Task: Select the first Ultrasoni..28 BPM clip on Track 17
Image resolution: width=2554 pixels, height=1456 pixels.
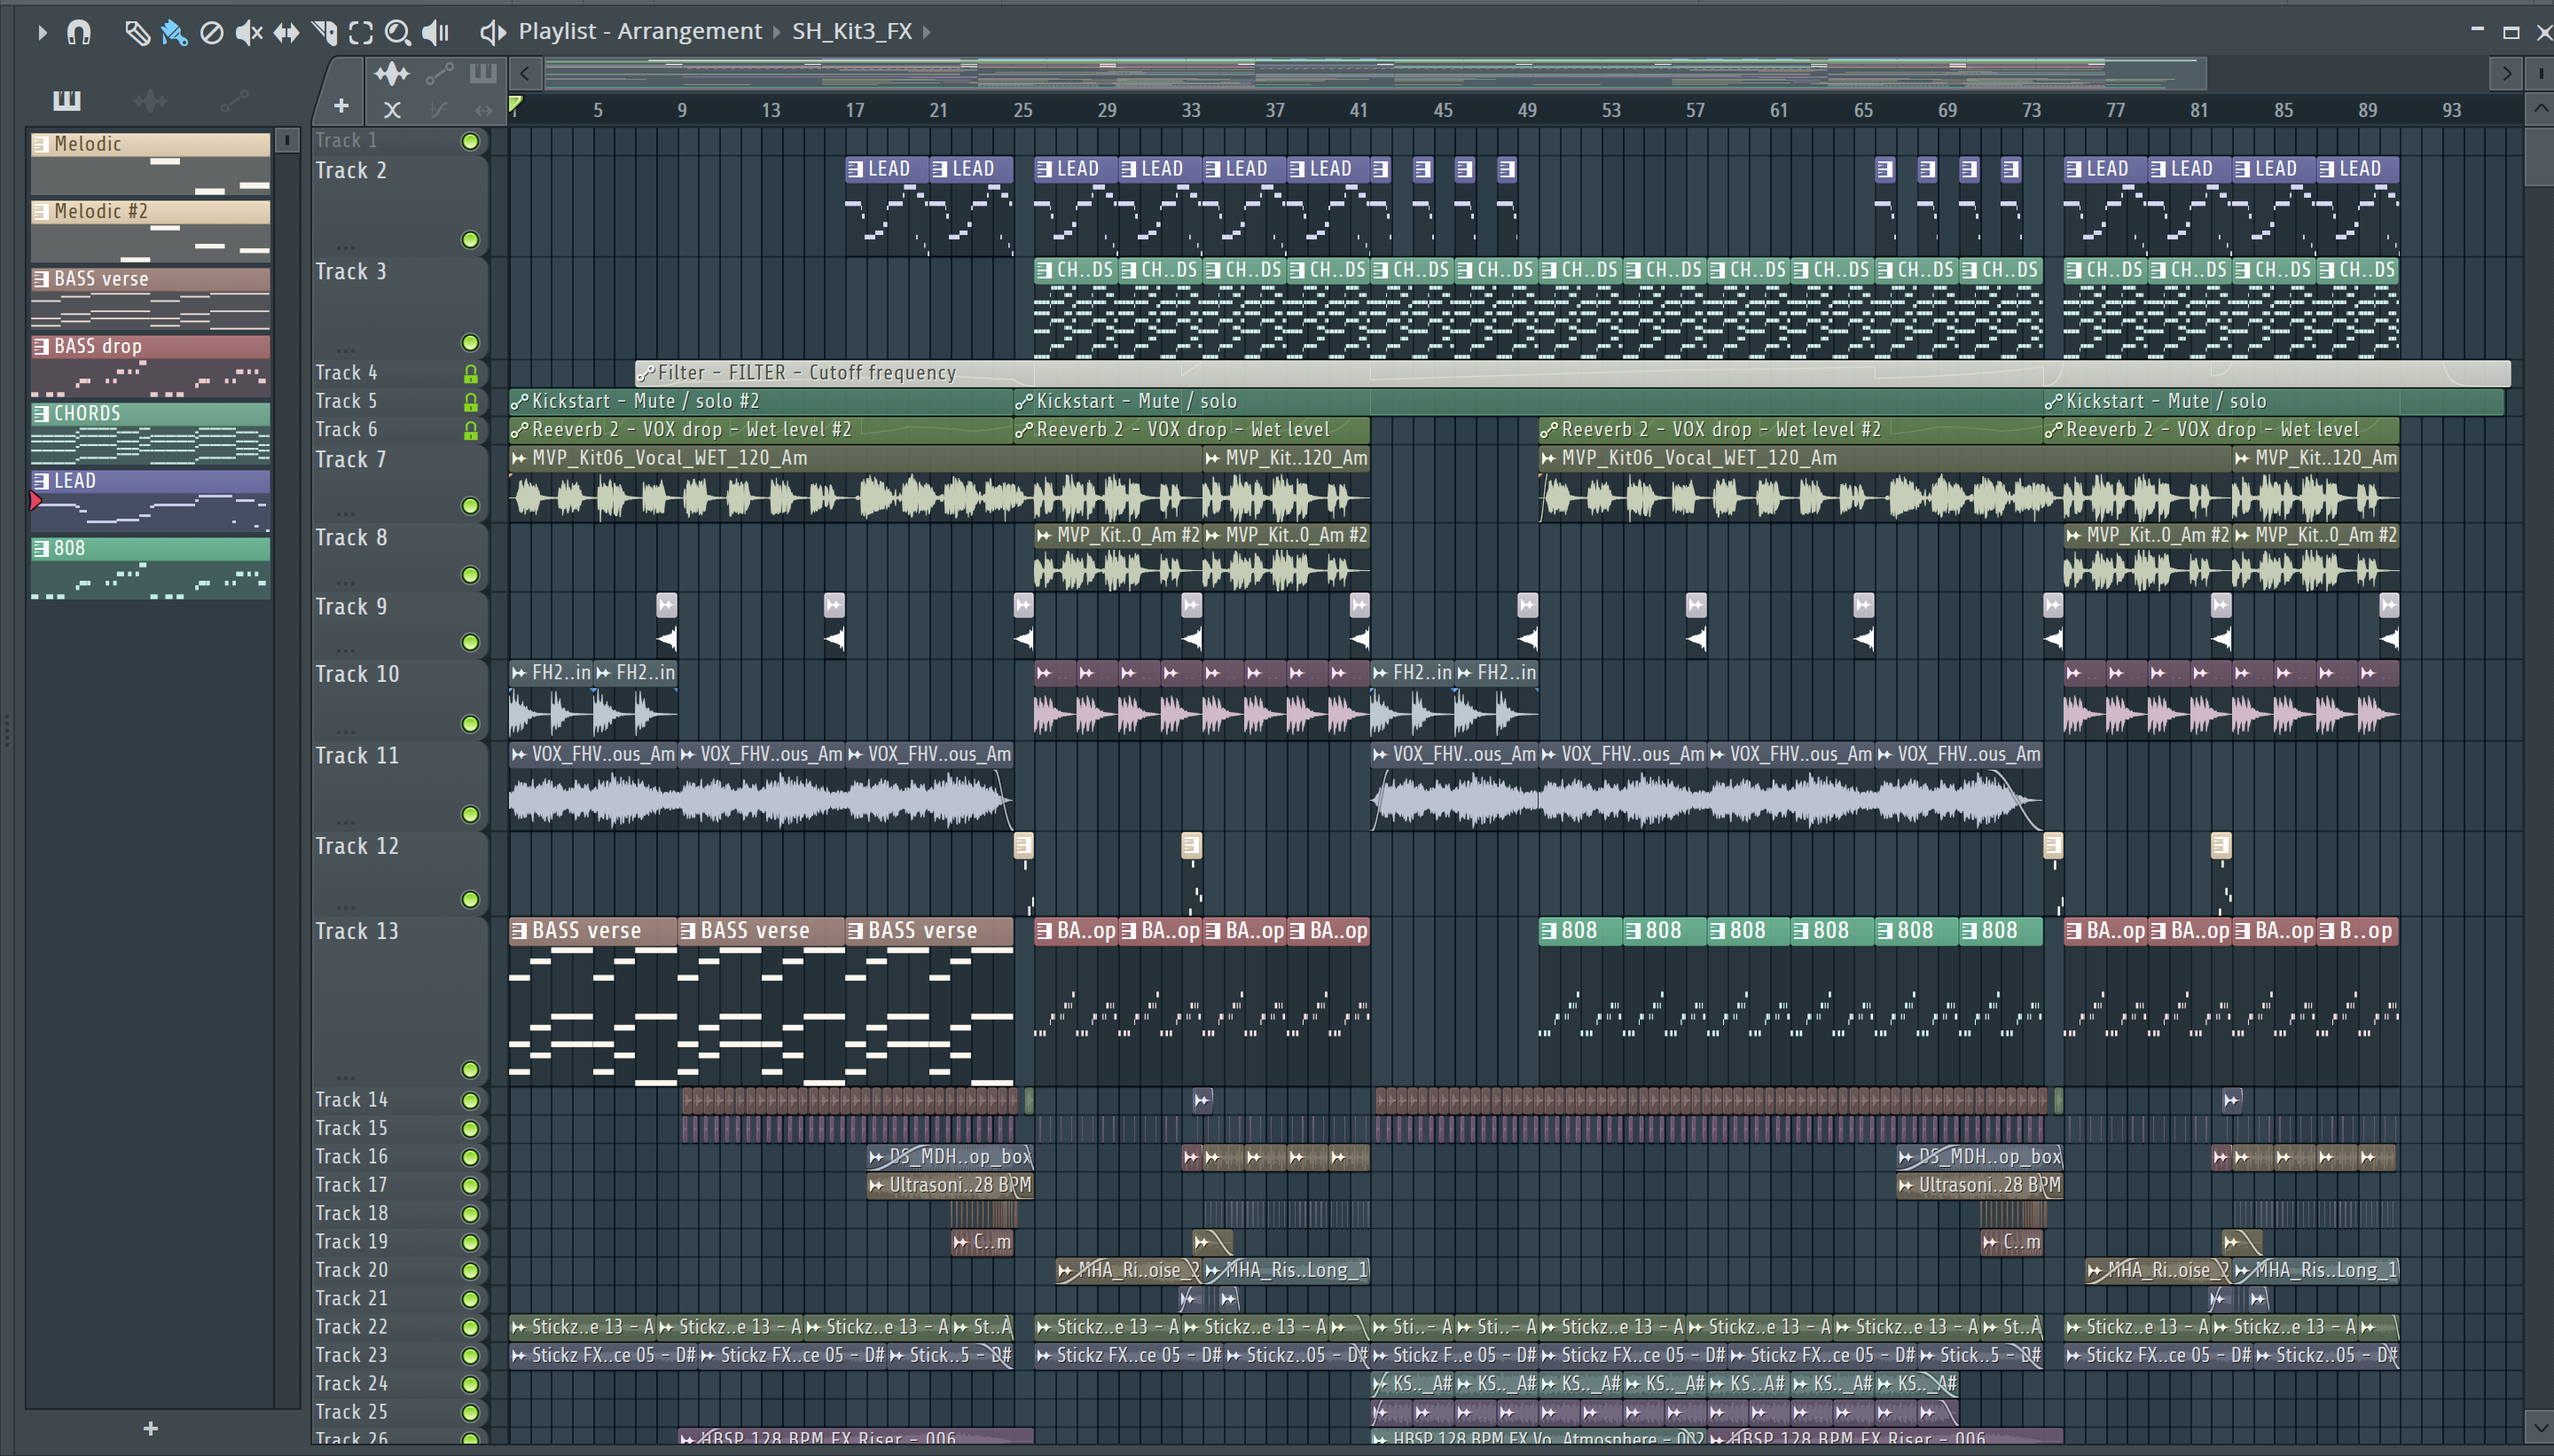Action: pos(950,1185)
